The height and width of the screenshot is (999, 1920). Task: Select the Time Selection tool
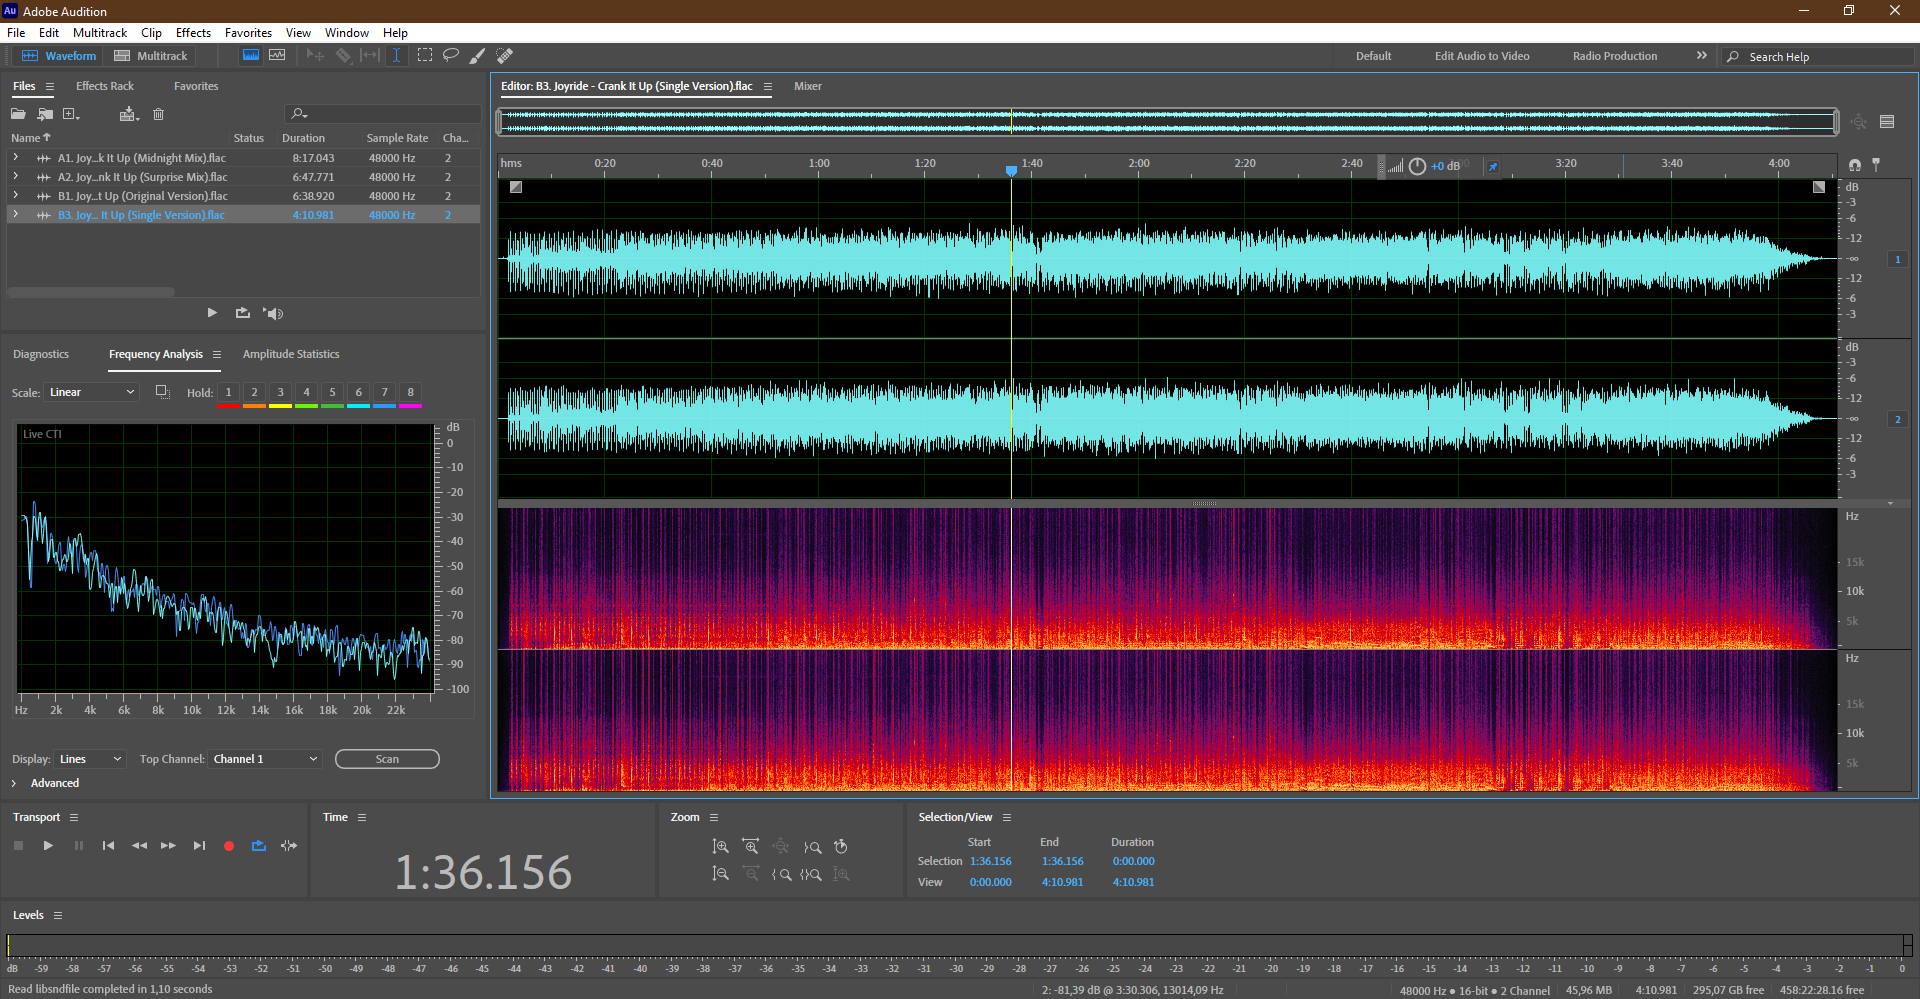coord(396,56)
